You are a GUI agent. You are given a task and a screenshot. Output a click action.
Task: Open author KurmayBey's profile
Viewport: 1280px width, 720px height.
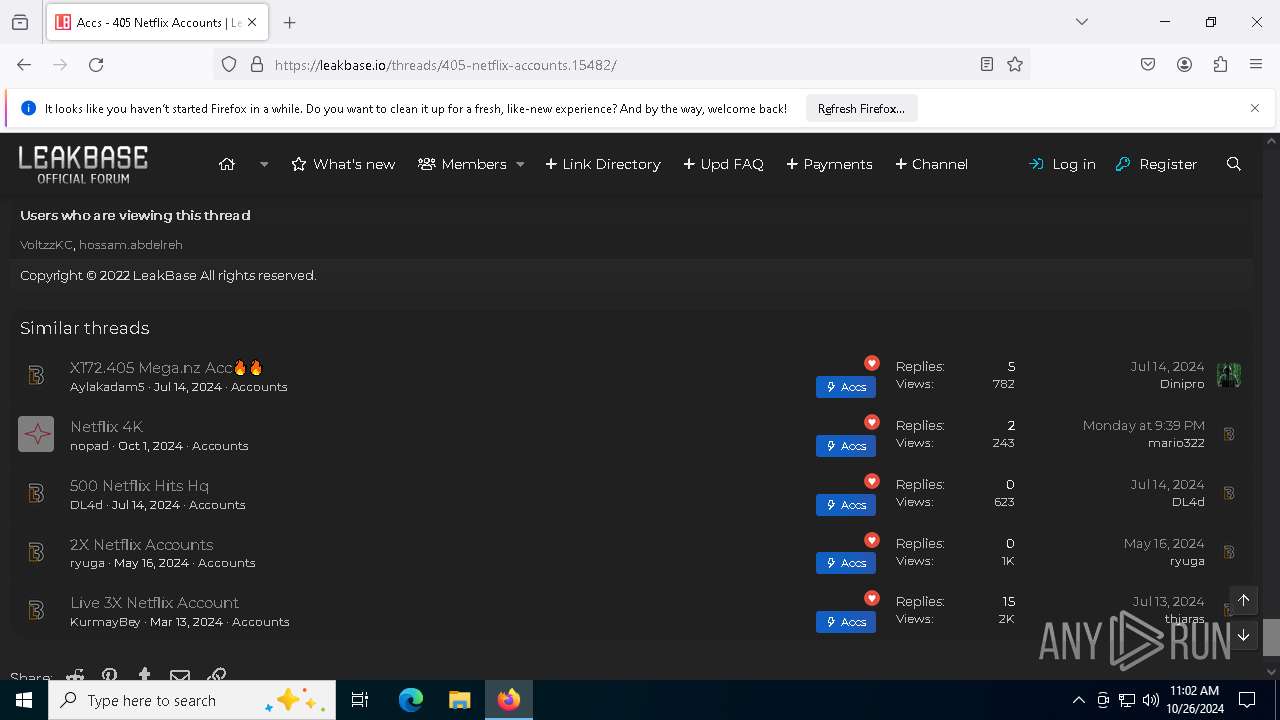[x=105, y=621]
